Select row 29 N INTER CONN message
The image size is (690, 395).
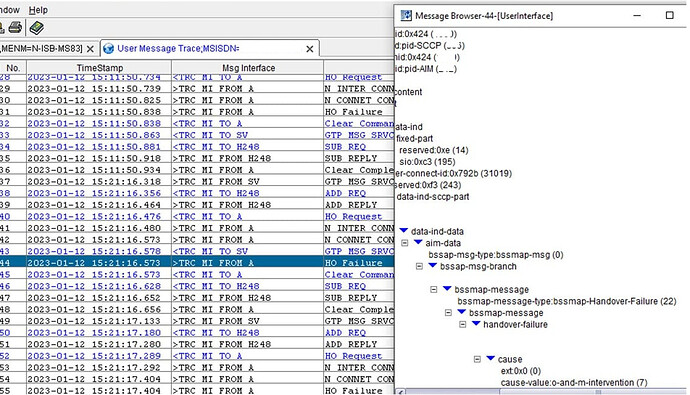click(197, 88)
